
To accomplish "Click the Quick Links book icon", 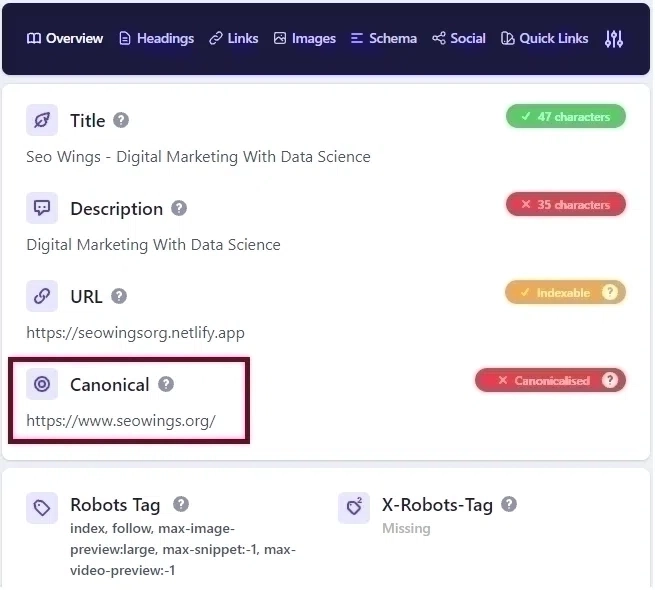I will click(x=508, y=38).
